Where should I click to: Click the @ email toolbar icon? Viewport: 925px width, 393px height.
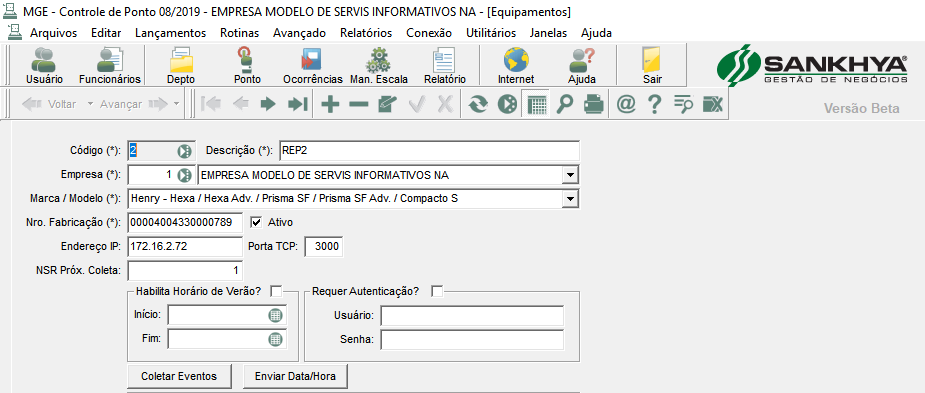click(626, 104)
